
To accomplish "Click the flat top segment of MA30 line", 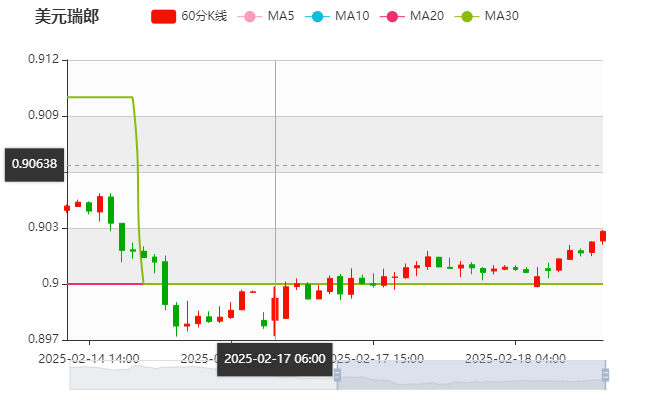I will pos(100,97).
